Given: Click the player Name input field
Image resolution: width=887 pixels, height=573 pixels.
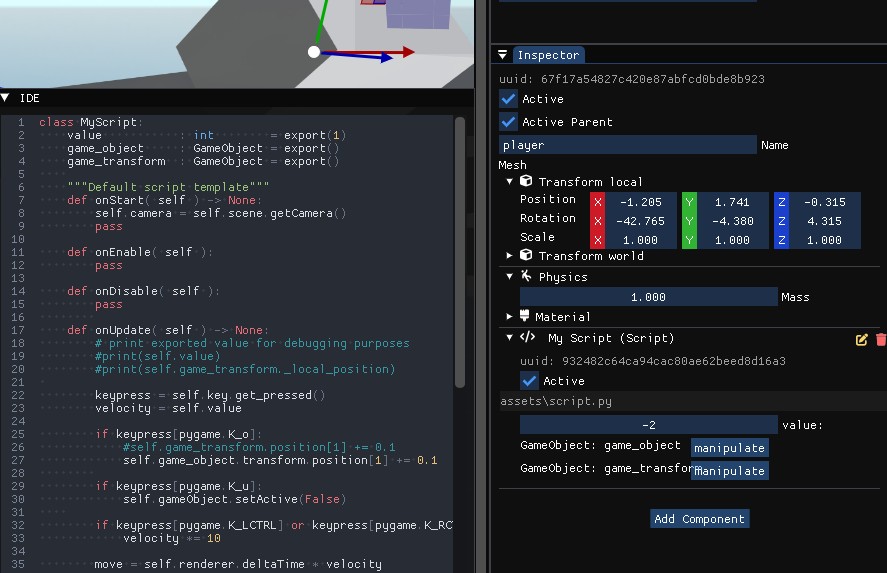Looking at the screenshot, I should point(627,145).
